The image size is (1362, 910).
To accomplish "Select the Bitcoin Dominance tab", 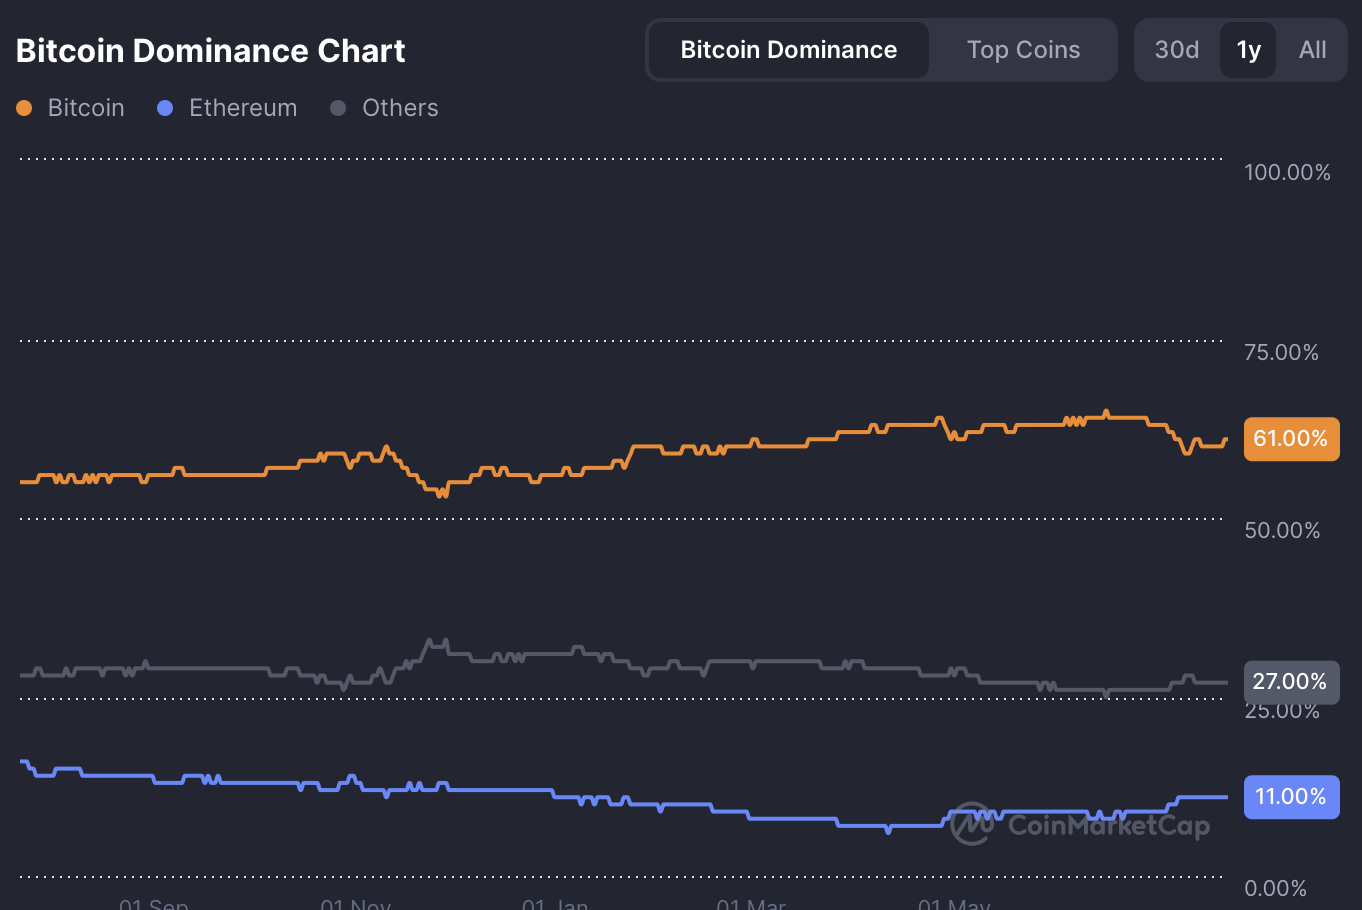I will [x=788, y=50].
